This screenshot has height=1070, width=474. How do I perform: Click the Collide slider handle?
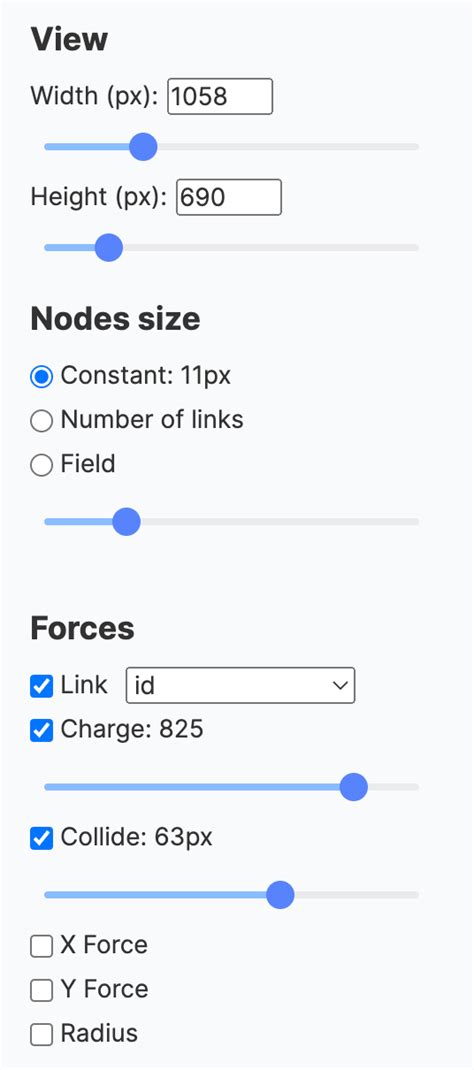[x=280, y=895]
